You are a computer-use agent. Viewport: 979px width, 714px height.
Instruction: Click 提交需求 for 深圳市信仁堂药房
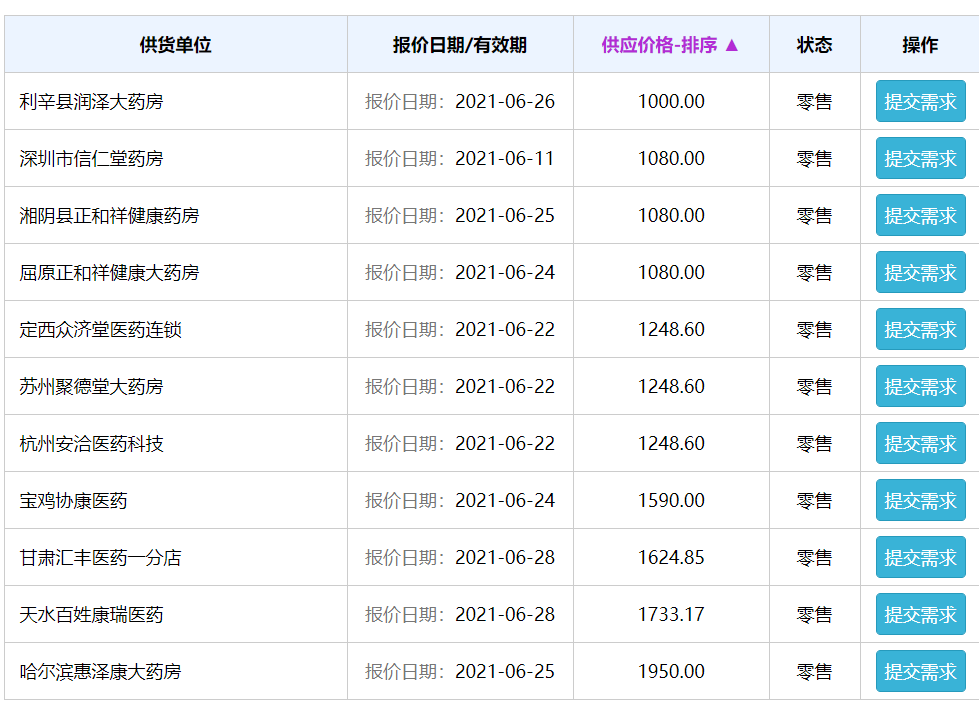[x=920, y=159]
